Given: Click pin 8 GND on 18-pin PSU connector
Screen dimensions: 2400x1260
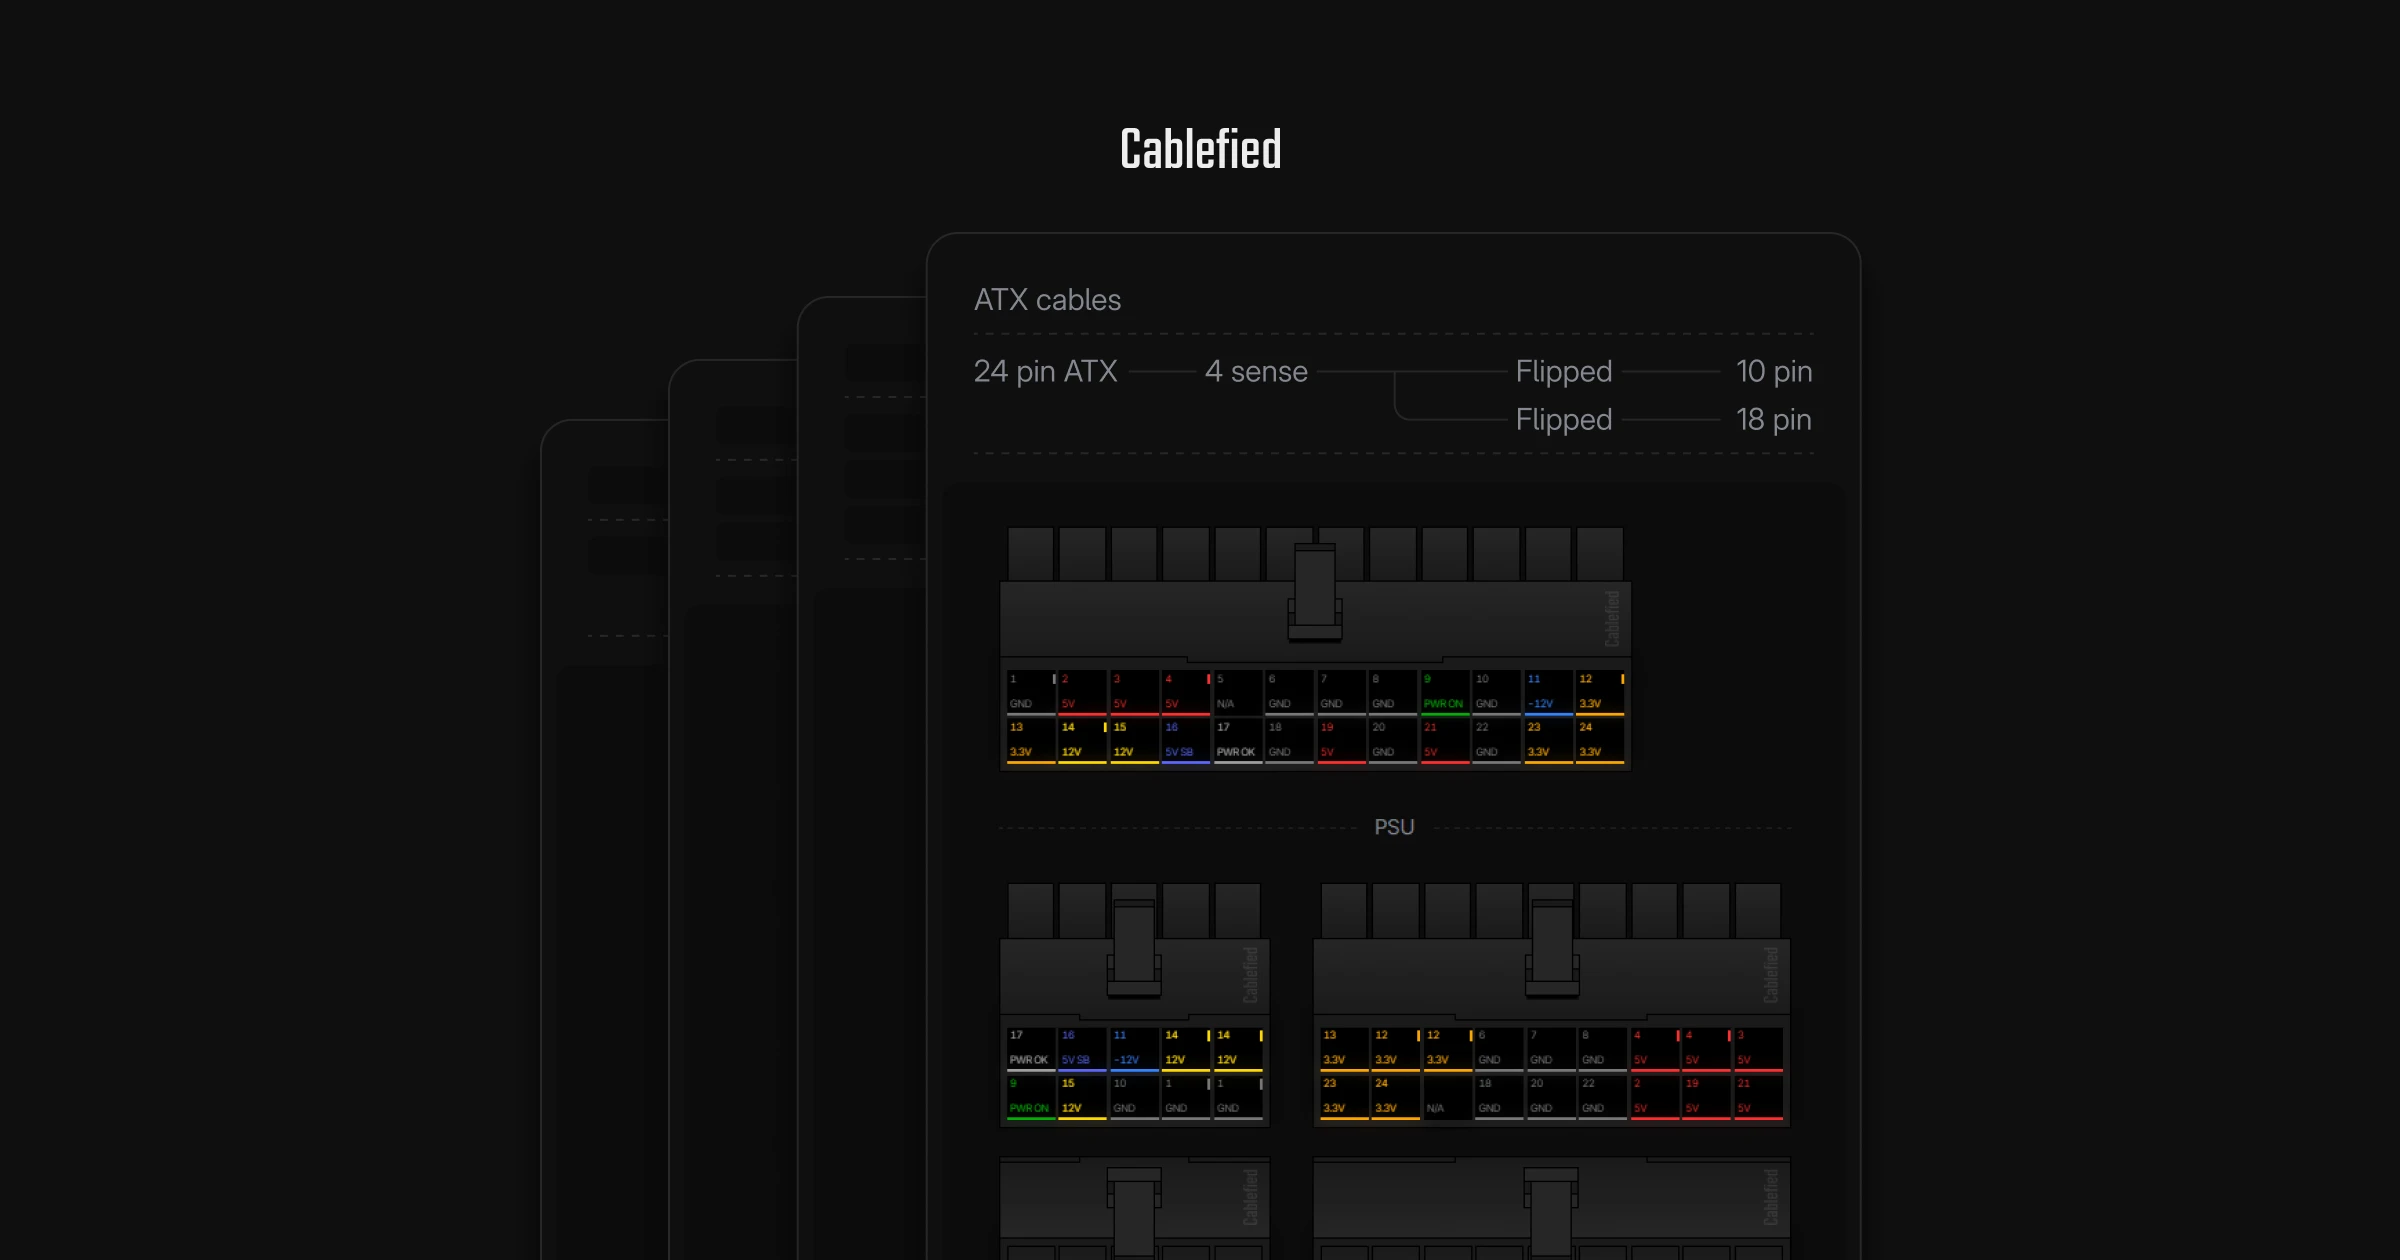Looking at the screenshot, I should click(1603, 1048).
